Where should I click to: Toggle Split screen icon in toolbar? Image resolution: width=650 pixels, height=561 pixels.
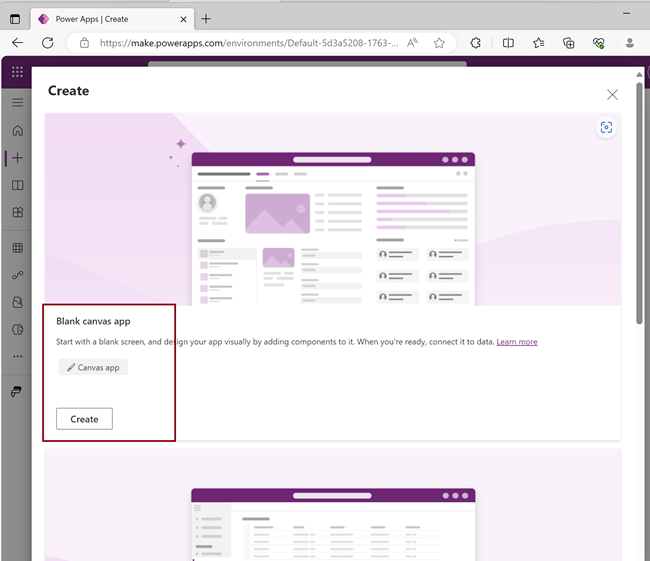[x=508, y=43]
